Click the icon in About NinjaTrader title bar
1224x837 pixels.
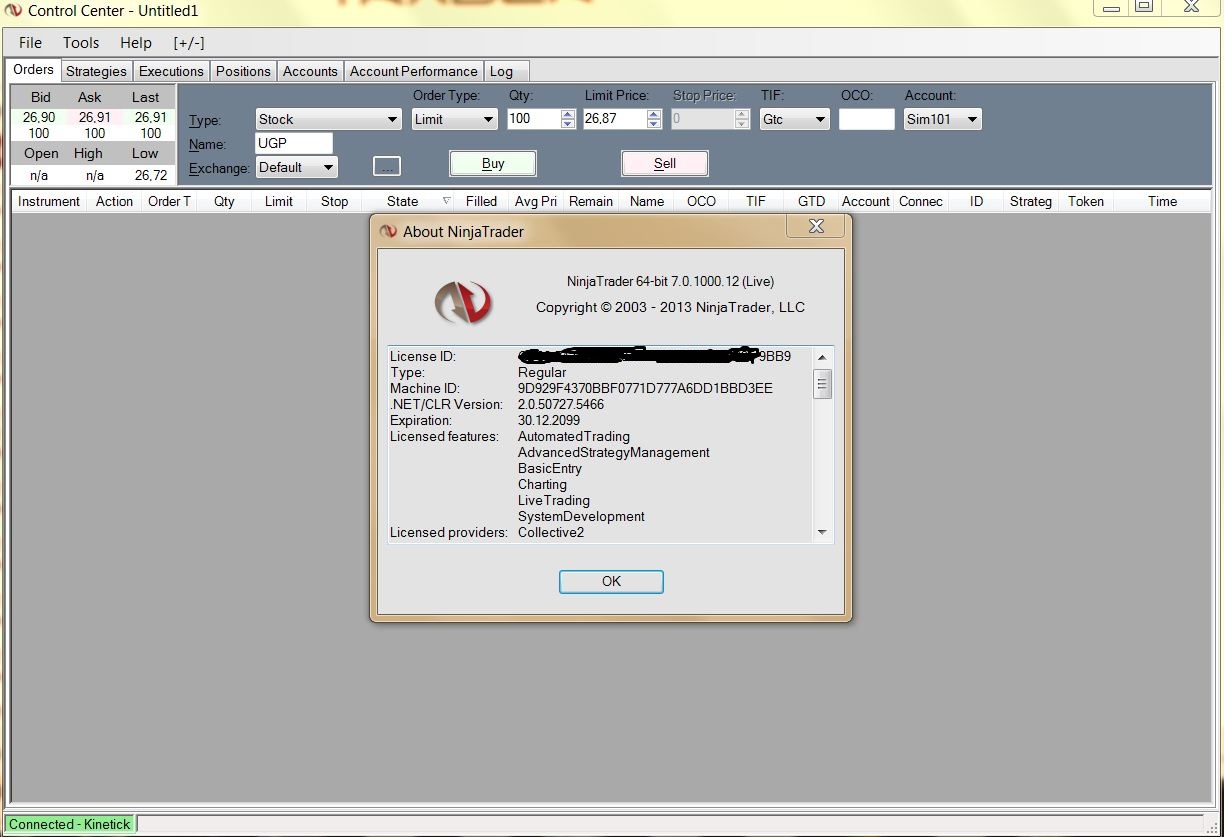coord(389,231)
